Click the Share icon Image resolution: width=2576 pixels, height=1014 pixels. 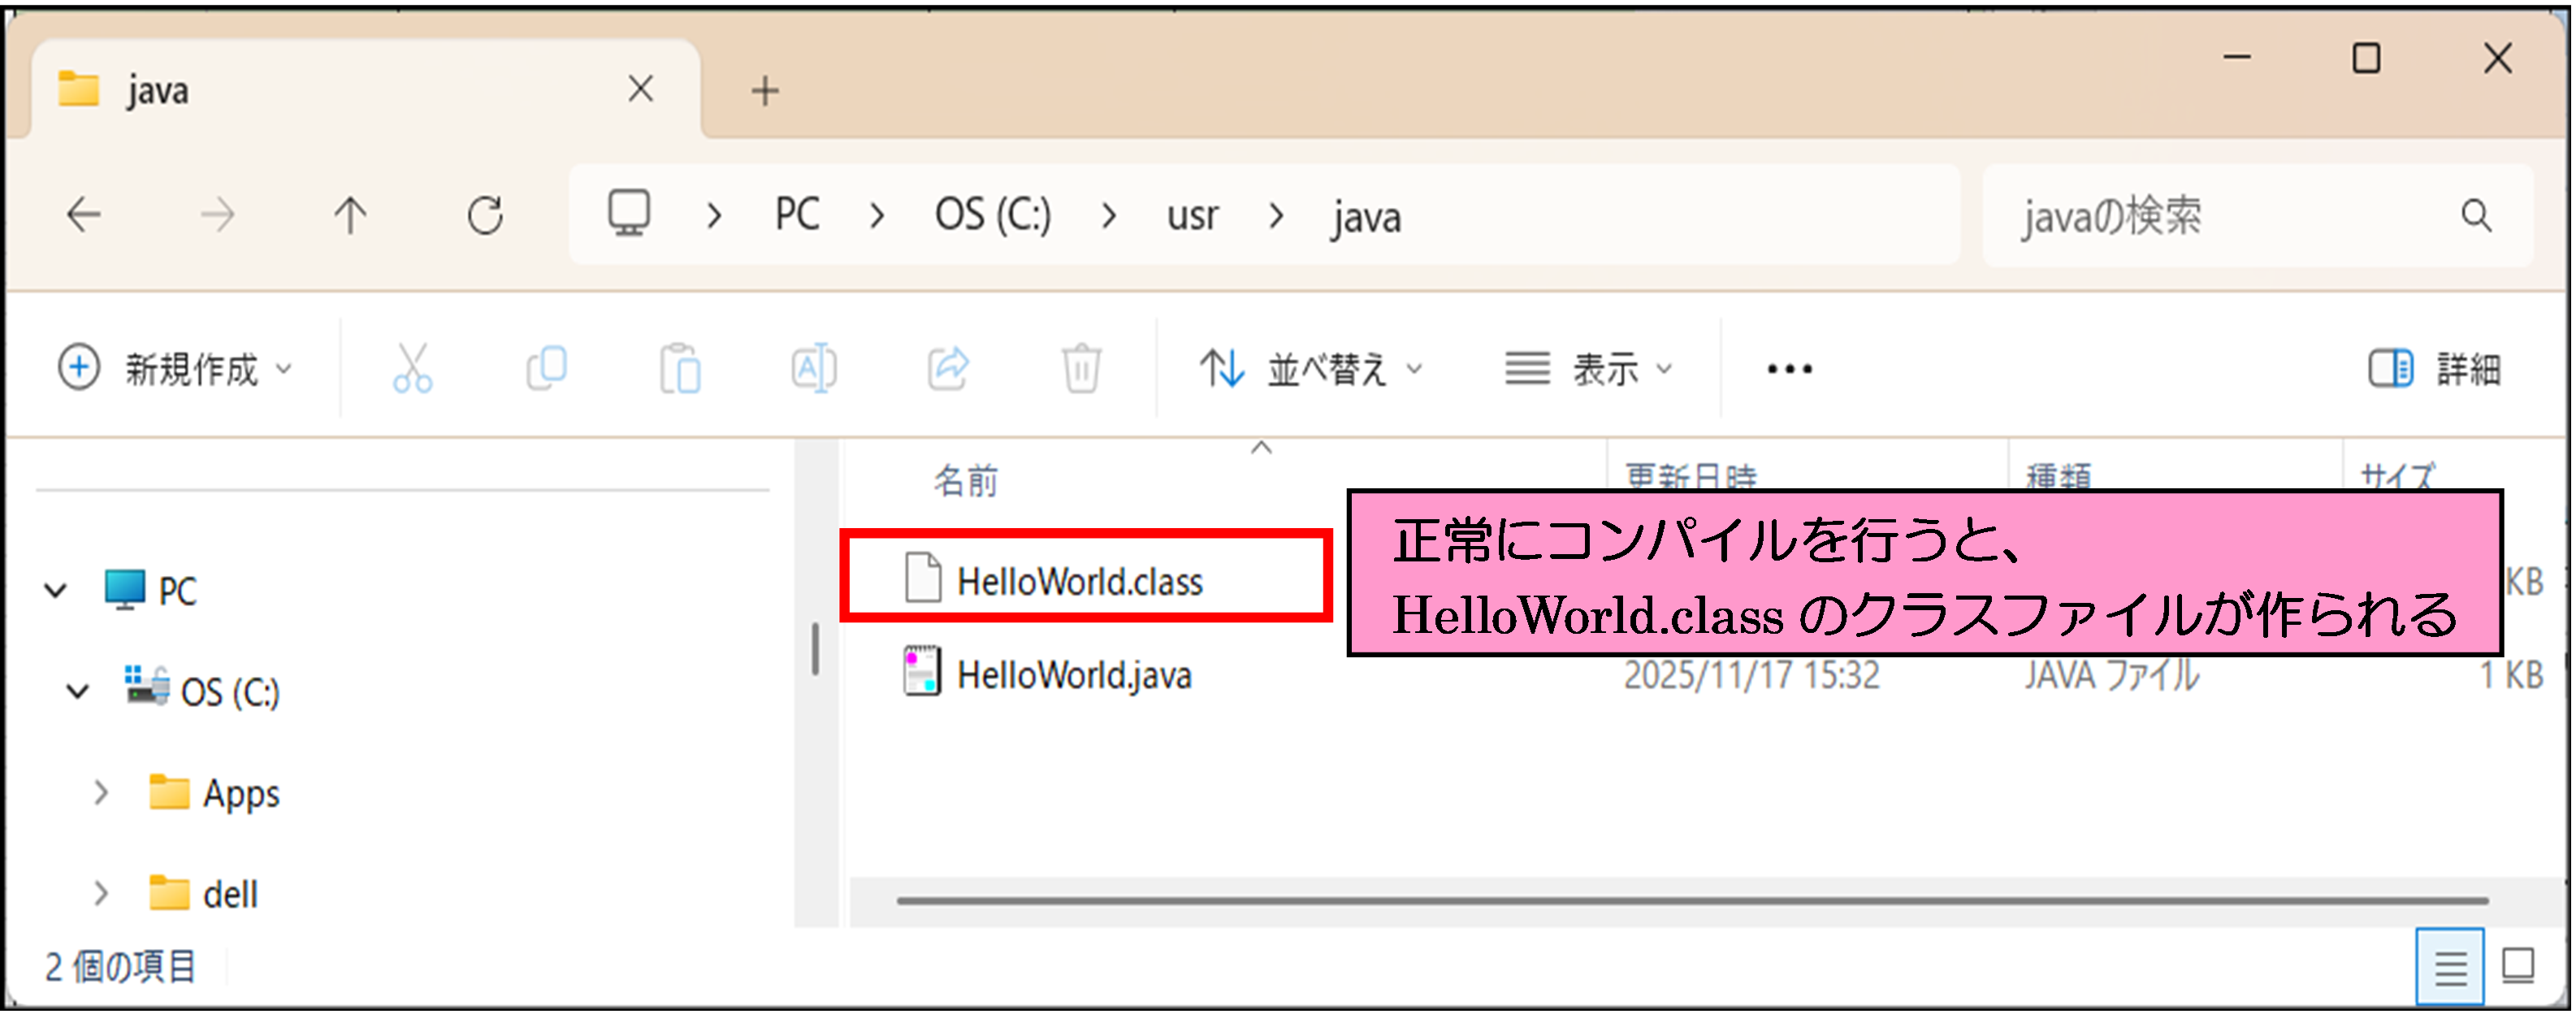click(948, 368)
